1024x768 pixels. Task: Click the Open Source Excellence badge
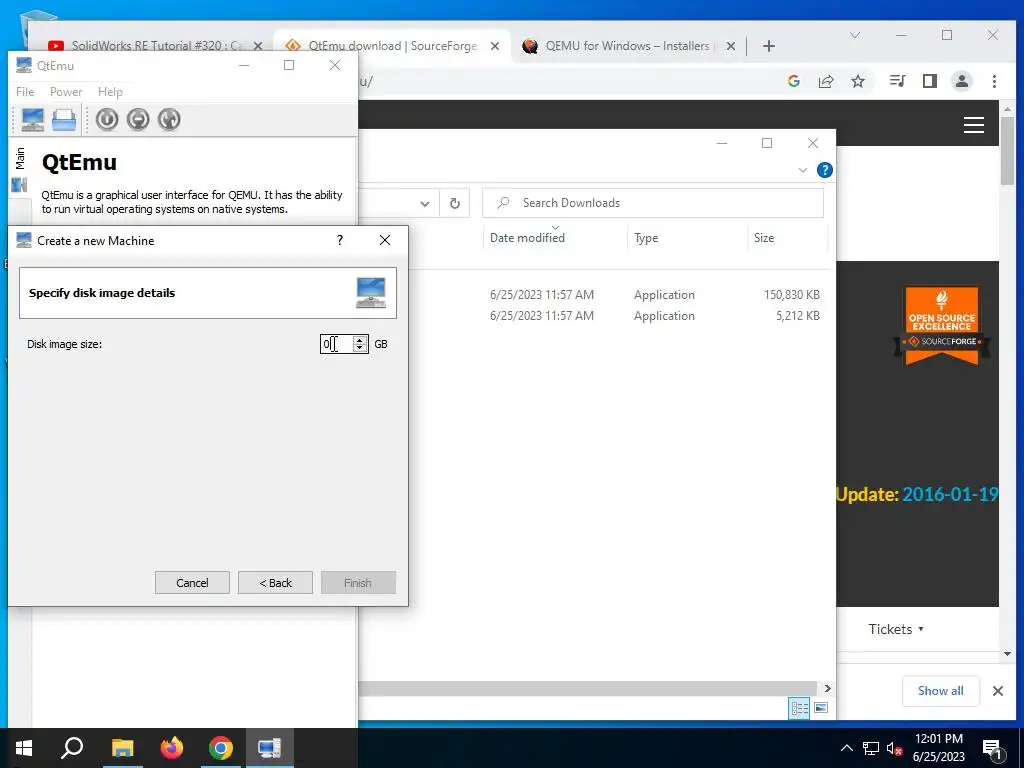tap(942, 325)
